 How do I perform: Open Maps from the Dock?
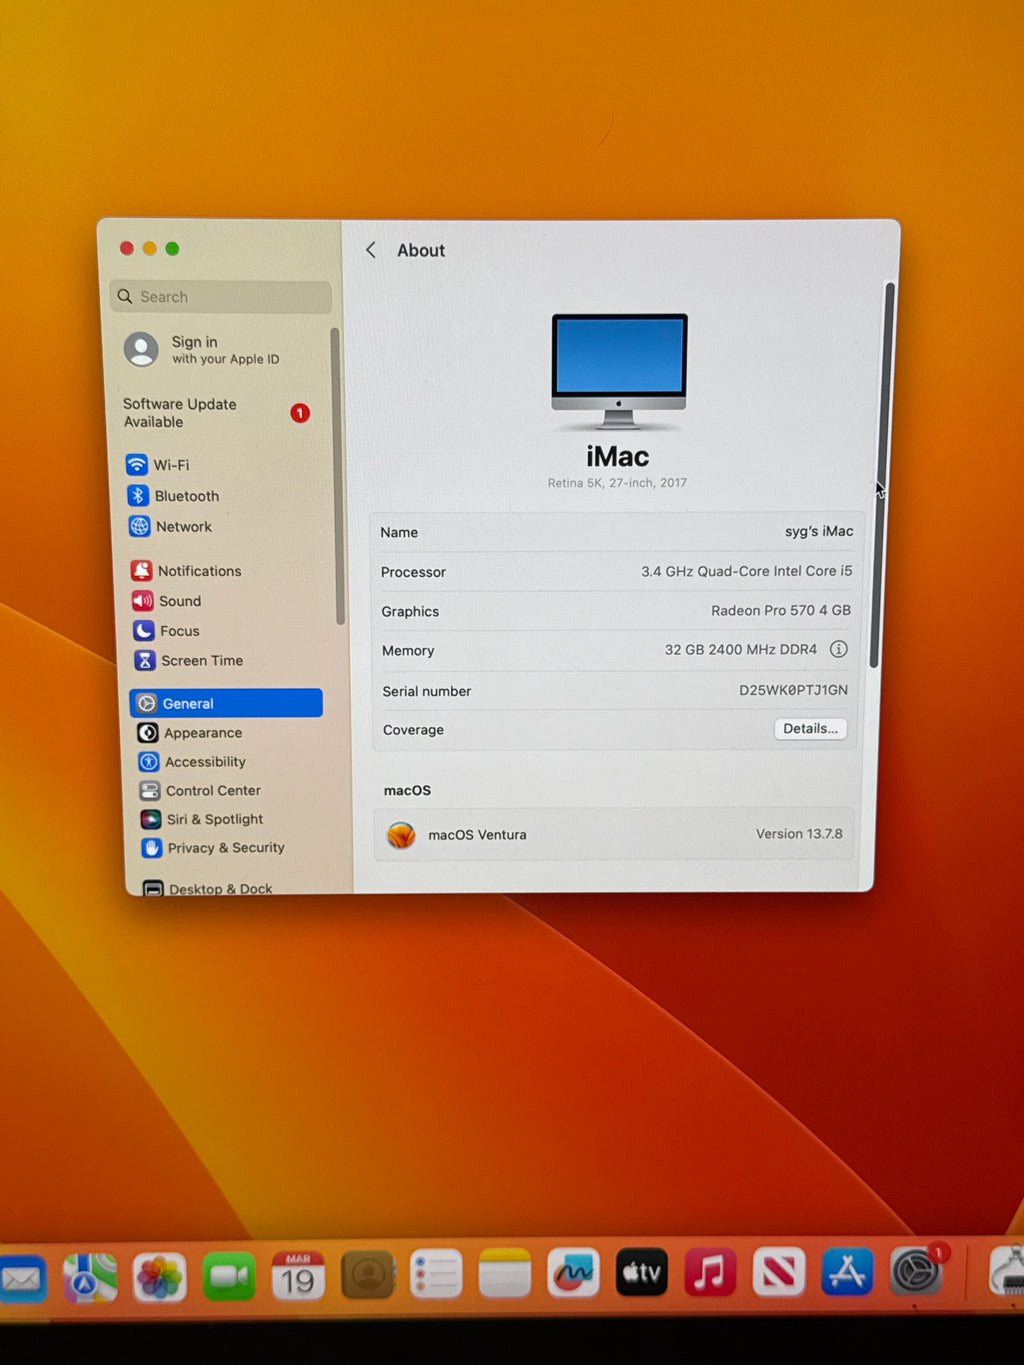tap(90, 1278)
